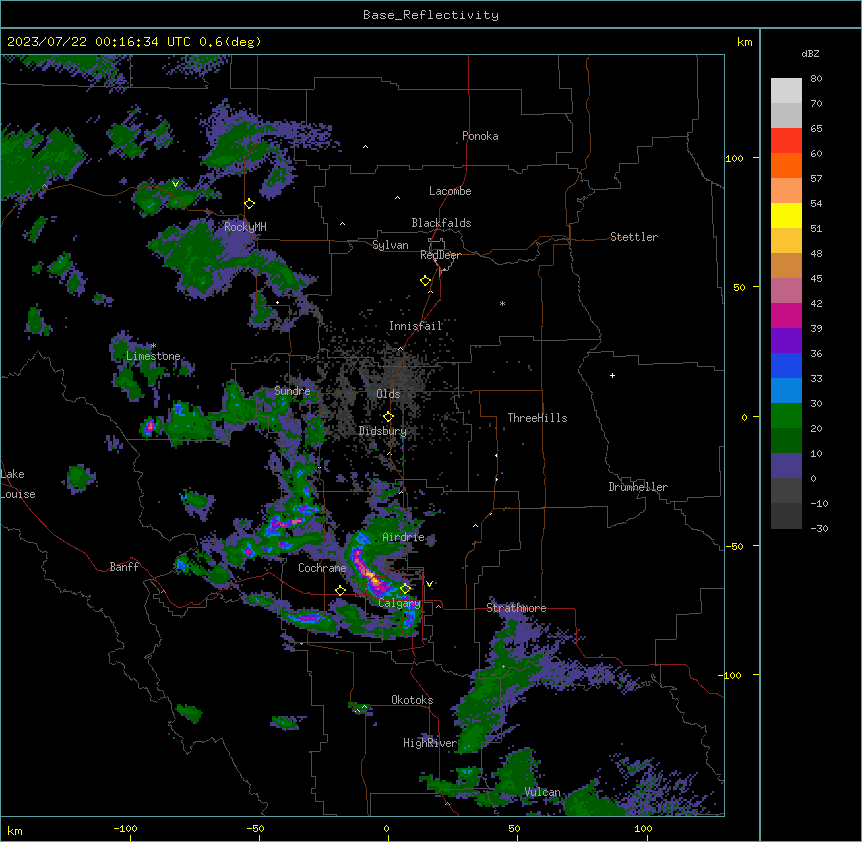Click the yellow diamond marker above Calgary label
The height and width of the screenshot is (842, 862).
click(x=405, y=589)
